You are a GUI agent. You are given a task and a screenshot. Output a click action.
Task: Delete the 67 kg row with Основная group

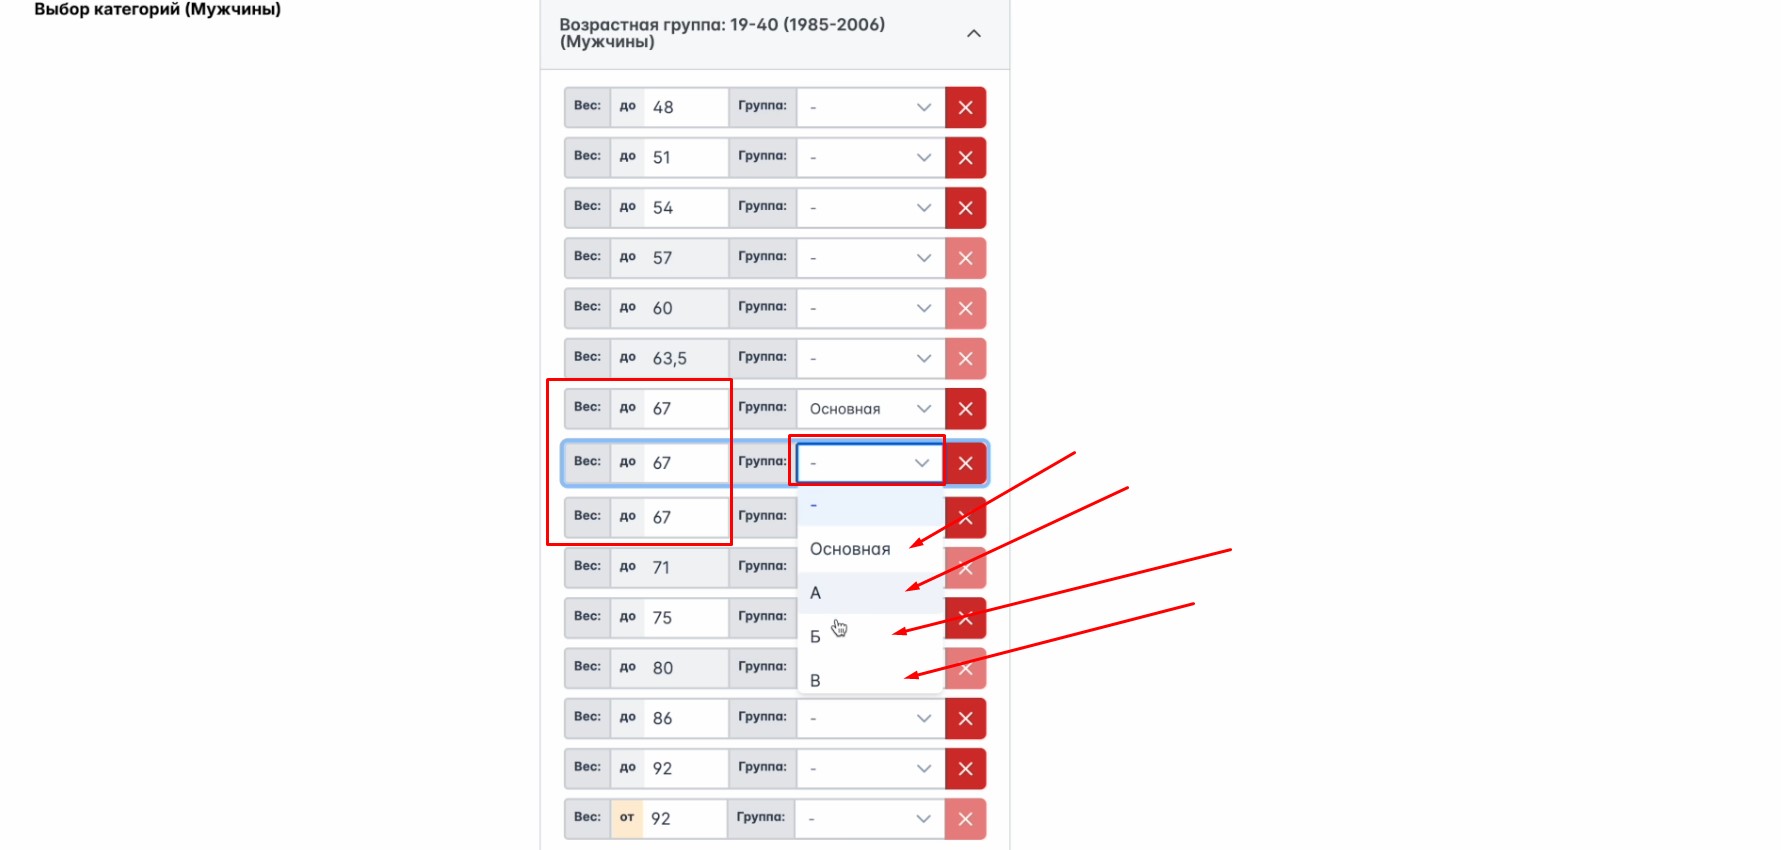click(x=965, y=408)
